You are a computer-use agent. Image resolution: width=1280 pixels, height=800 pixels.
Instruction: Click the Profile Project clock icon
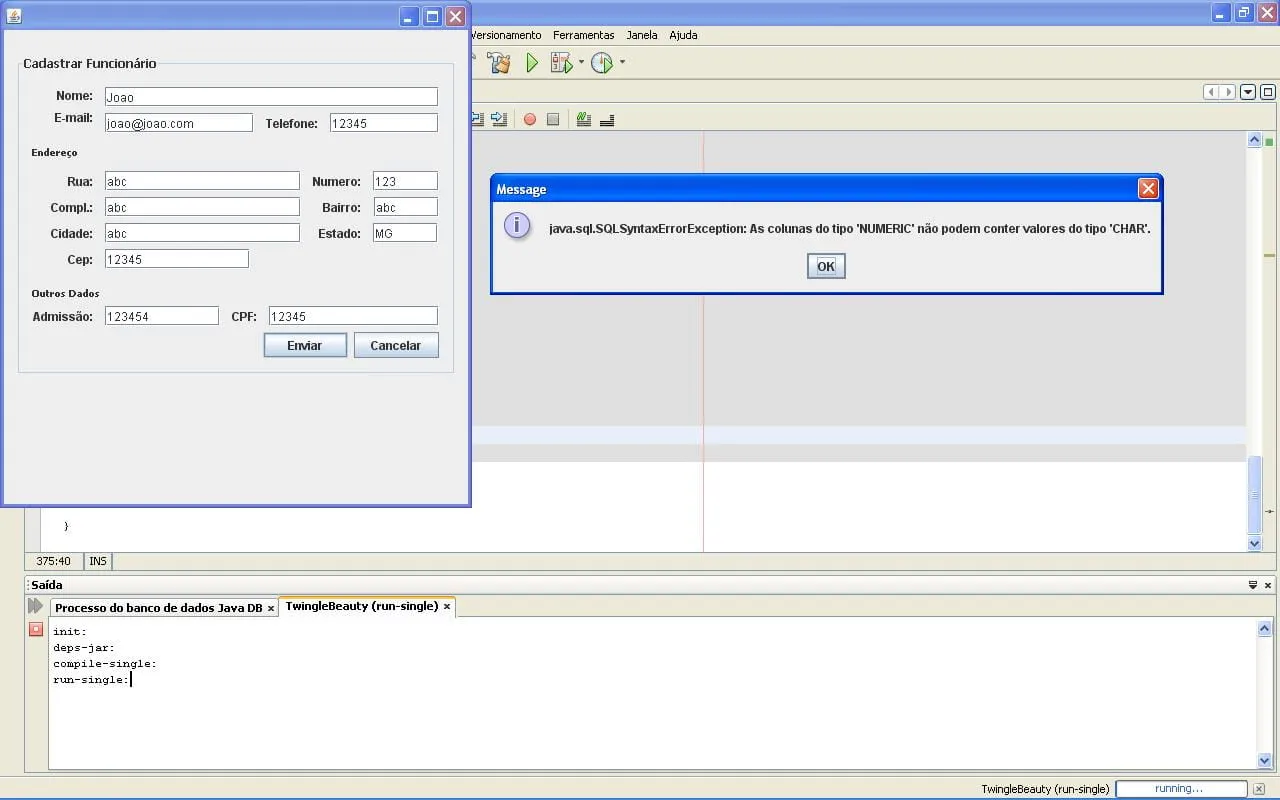pyautogui.click(x=601, y=63)
